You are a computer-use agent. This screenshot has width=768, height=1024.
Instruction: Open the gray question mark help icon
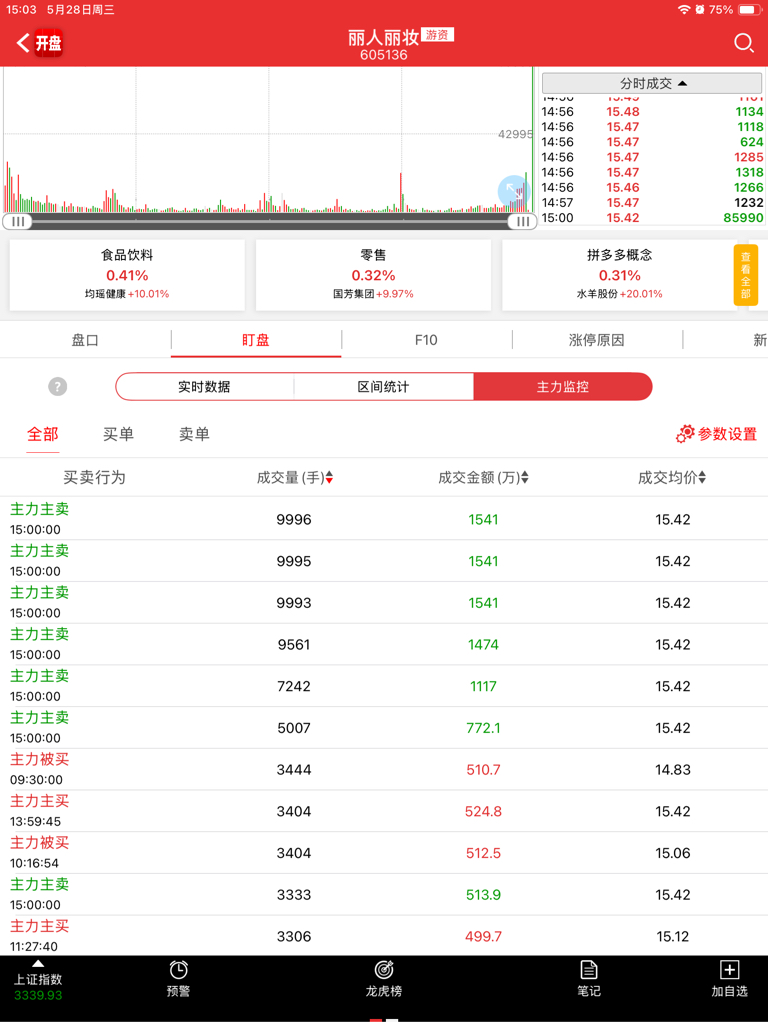(x=57, y=387)
